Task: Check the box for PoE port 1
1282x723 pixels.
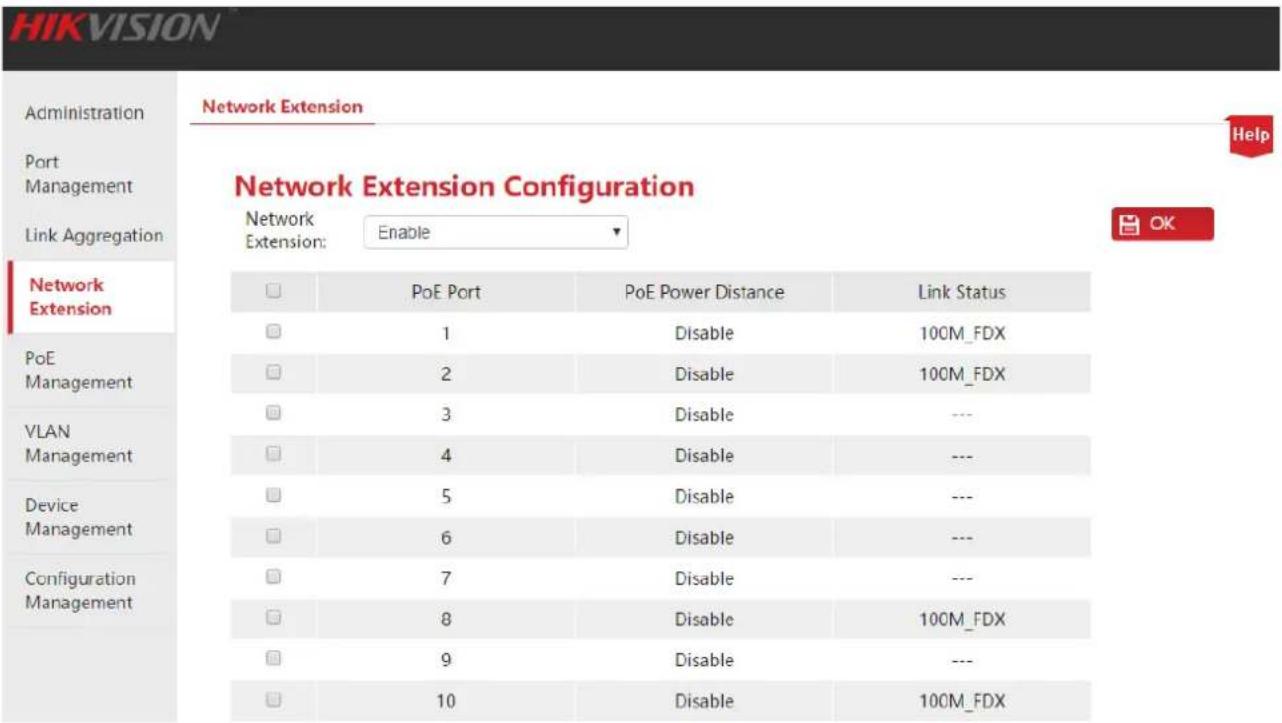Action: tap(273, 332)
